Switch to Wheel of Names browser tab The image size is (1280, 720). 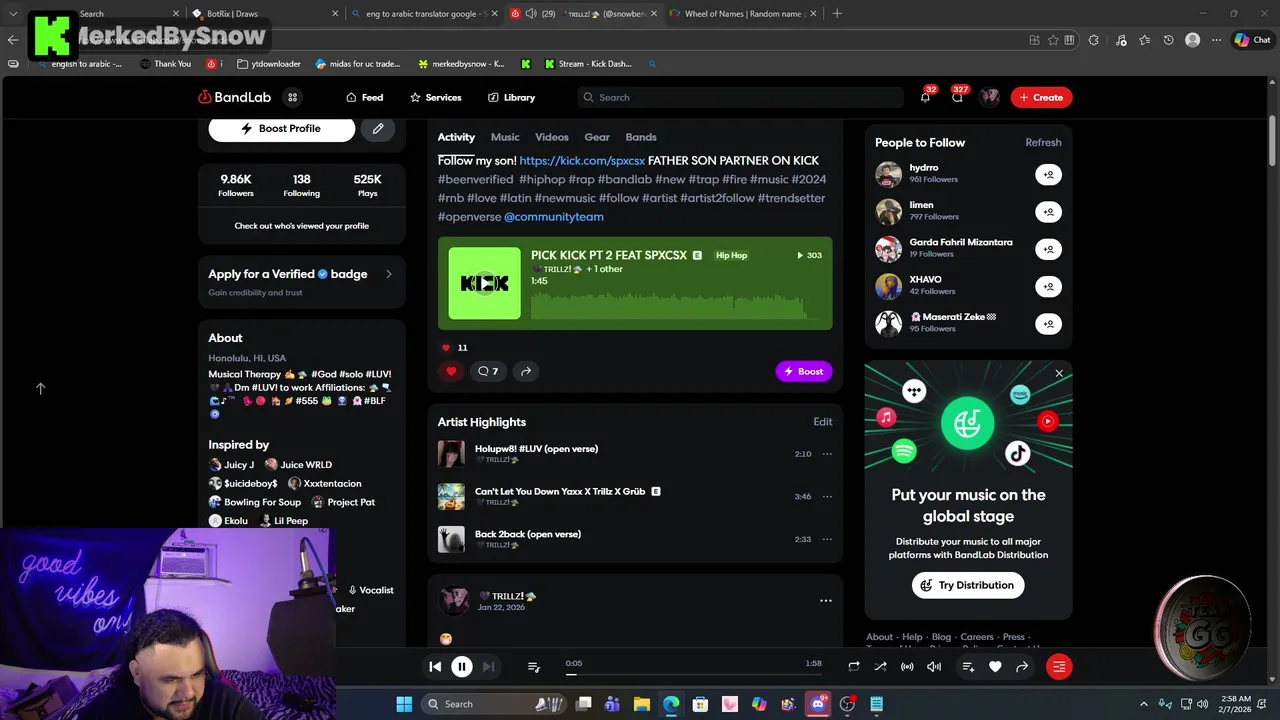point(741,14)
